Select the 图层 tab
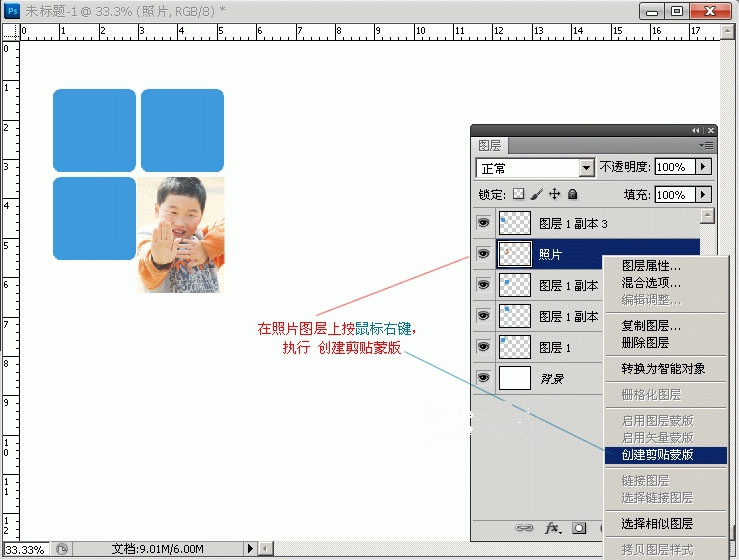 489,146
